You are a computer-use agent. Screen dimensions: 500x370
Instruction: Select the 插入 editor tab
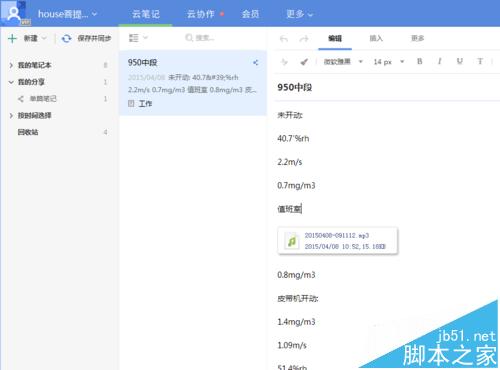click(x=376, y=38)
